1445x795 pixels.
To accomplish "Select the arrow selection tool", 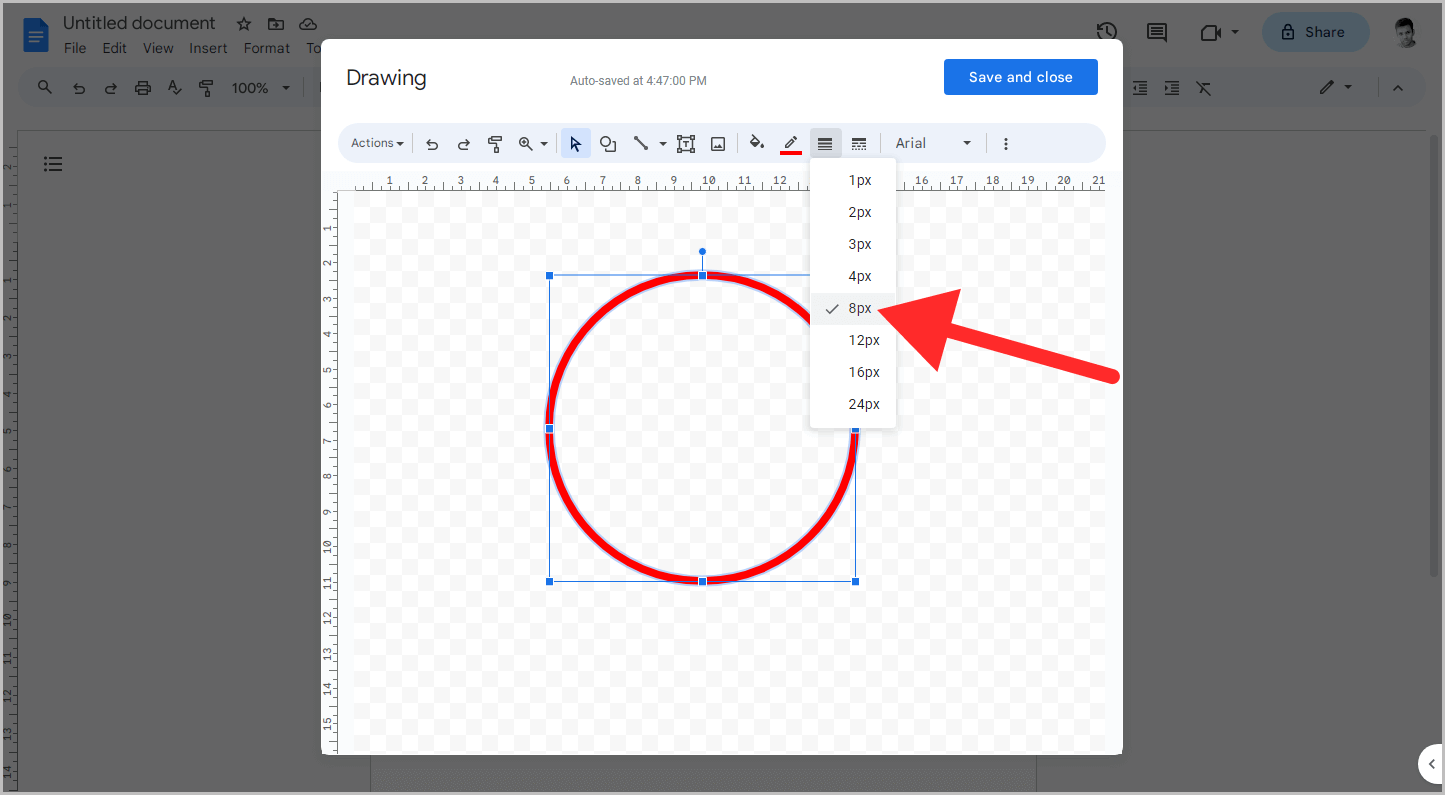I will pos(575,143).
